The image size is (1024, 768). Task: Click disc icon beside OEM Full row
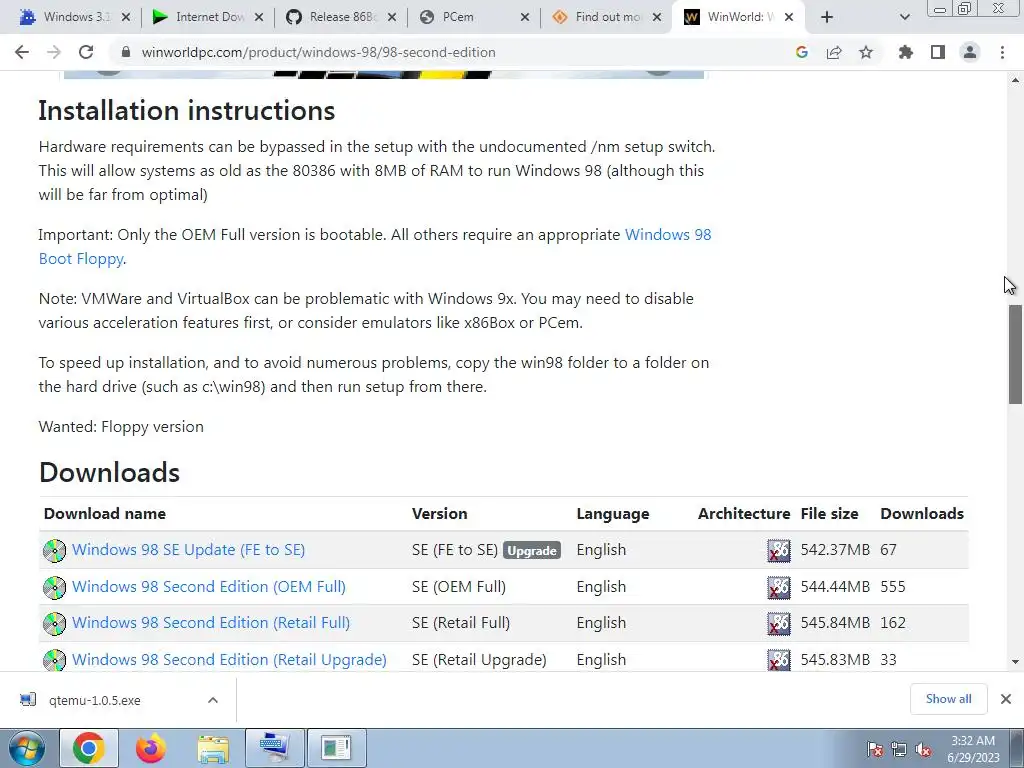tap(54, 587)
